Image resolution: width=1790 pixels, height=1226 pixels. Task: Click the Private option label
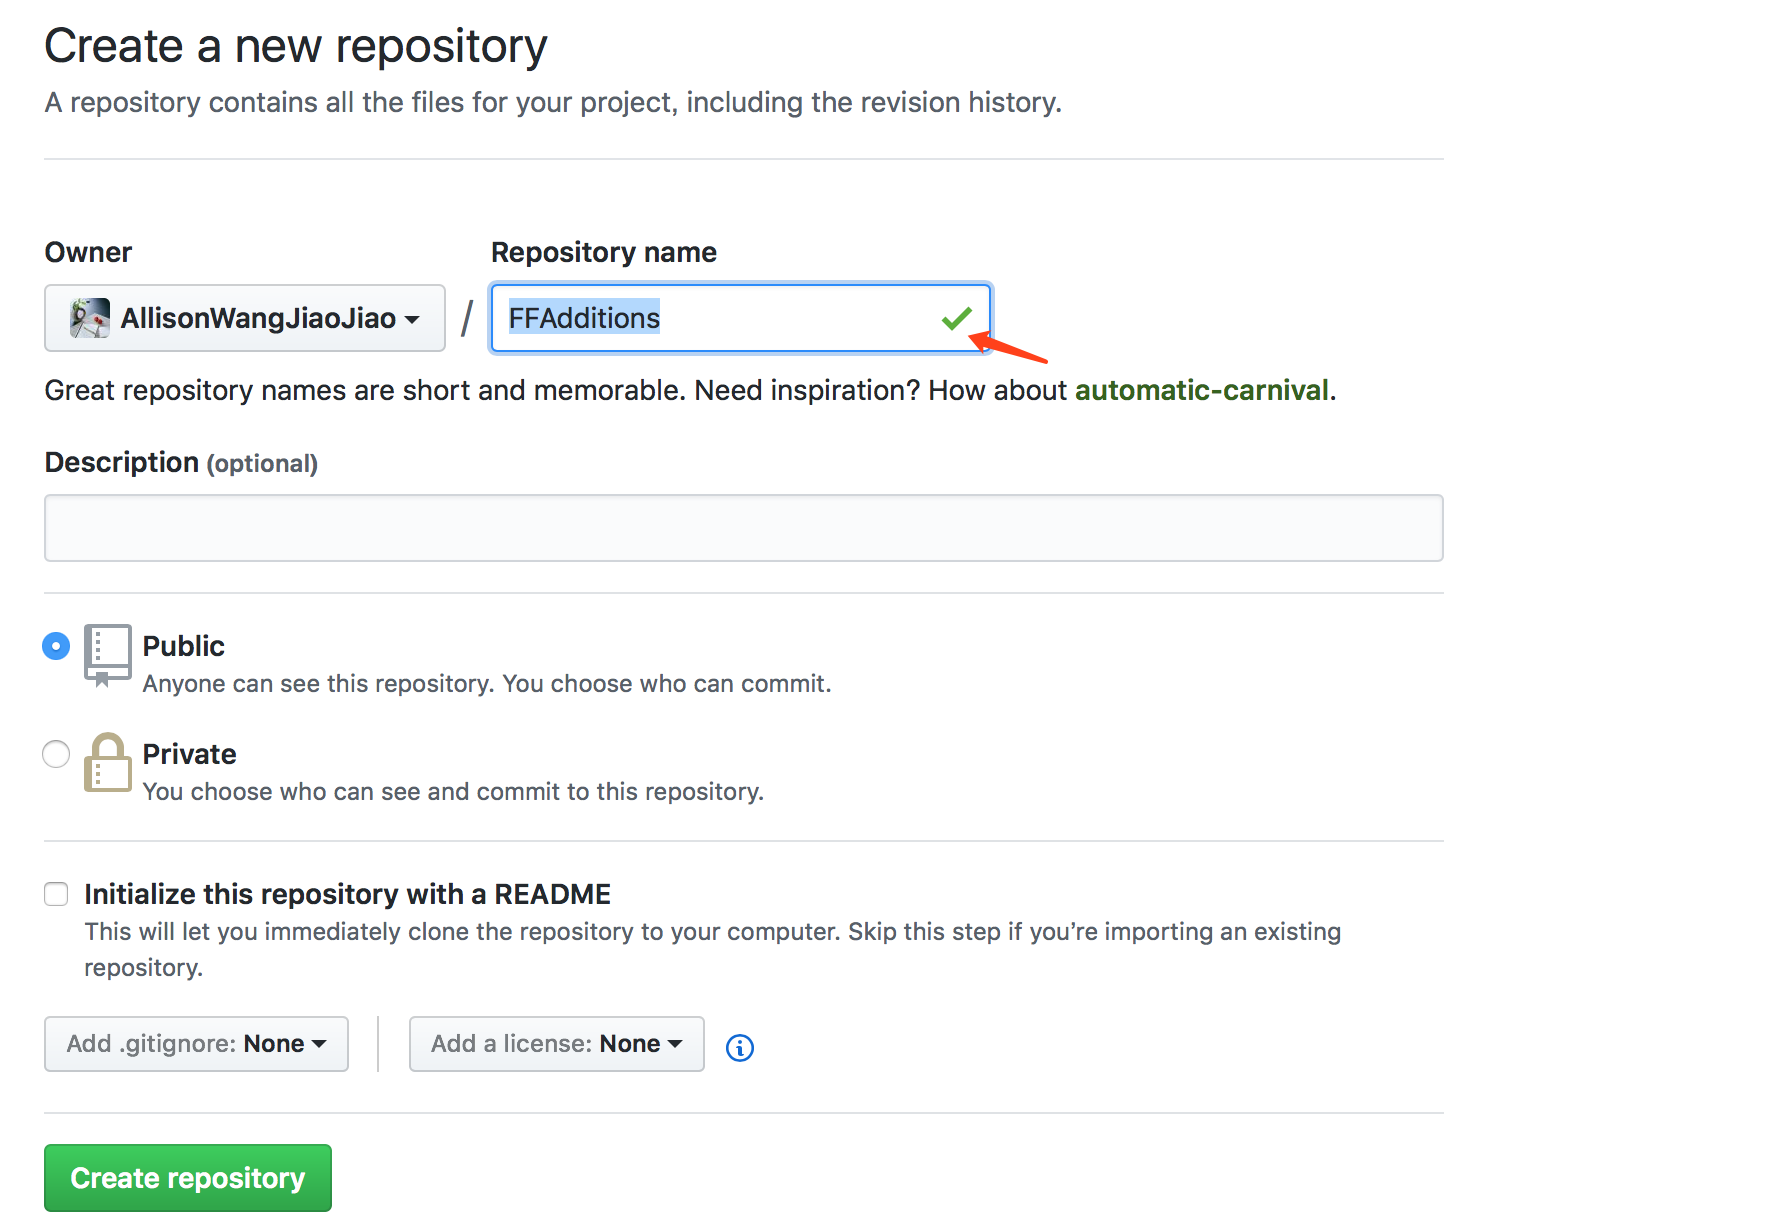tap(190, 754)
